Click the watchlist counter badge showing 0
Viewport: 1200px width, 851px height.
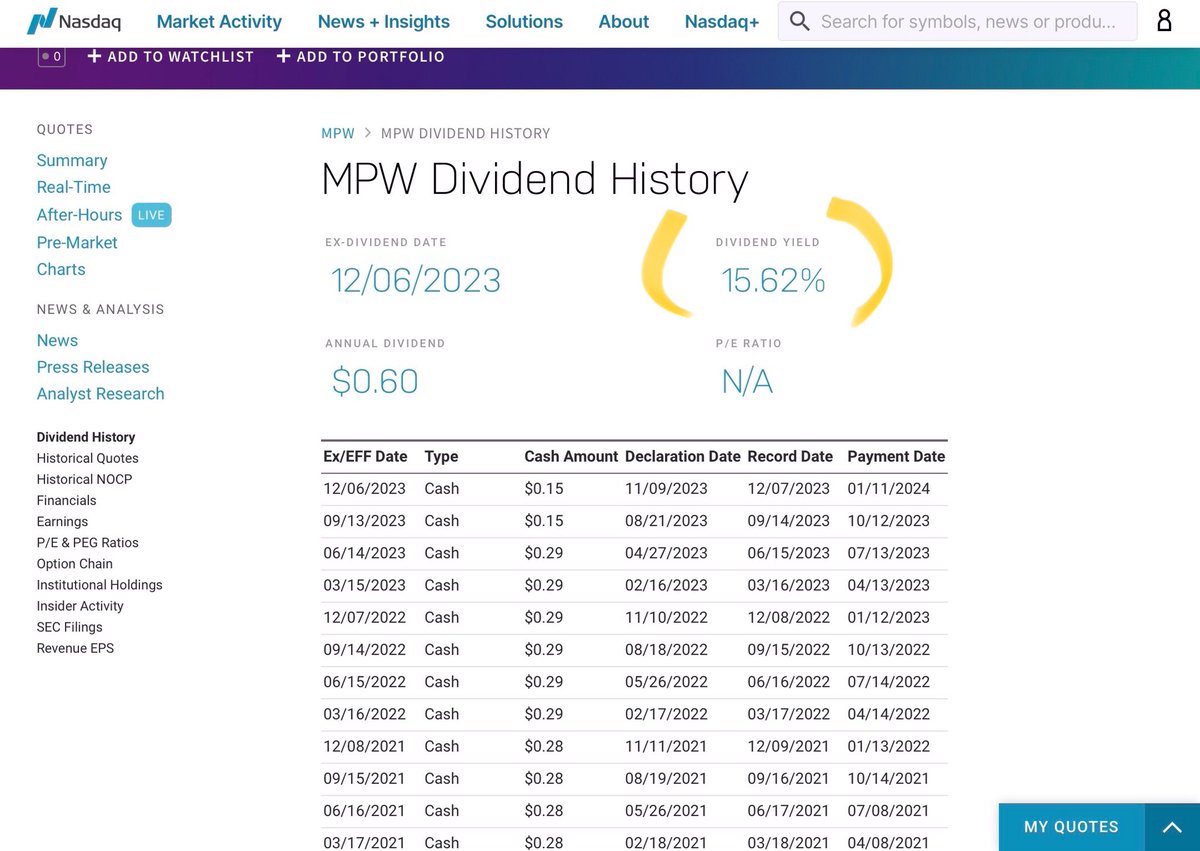point(51,57)
